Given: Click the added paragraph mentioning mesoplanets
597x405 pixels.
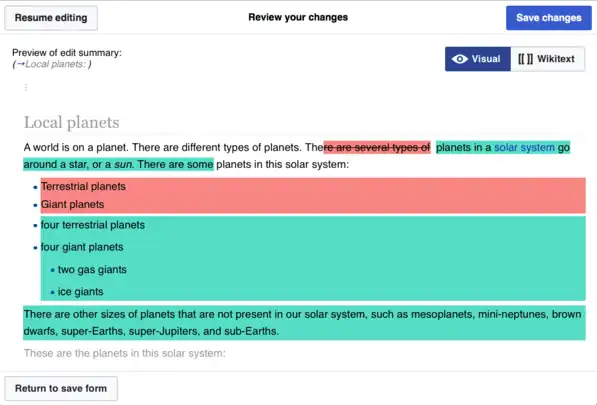Looking at the screenshot, I should [x=304, y=323].
